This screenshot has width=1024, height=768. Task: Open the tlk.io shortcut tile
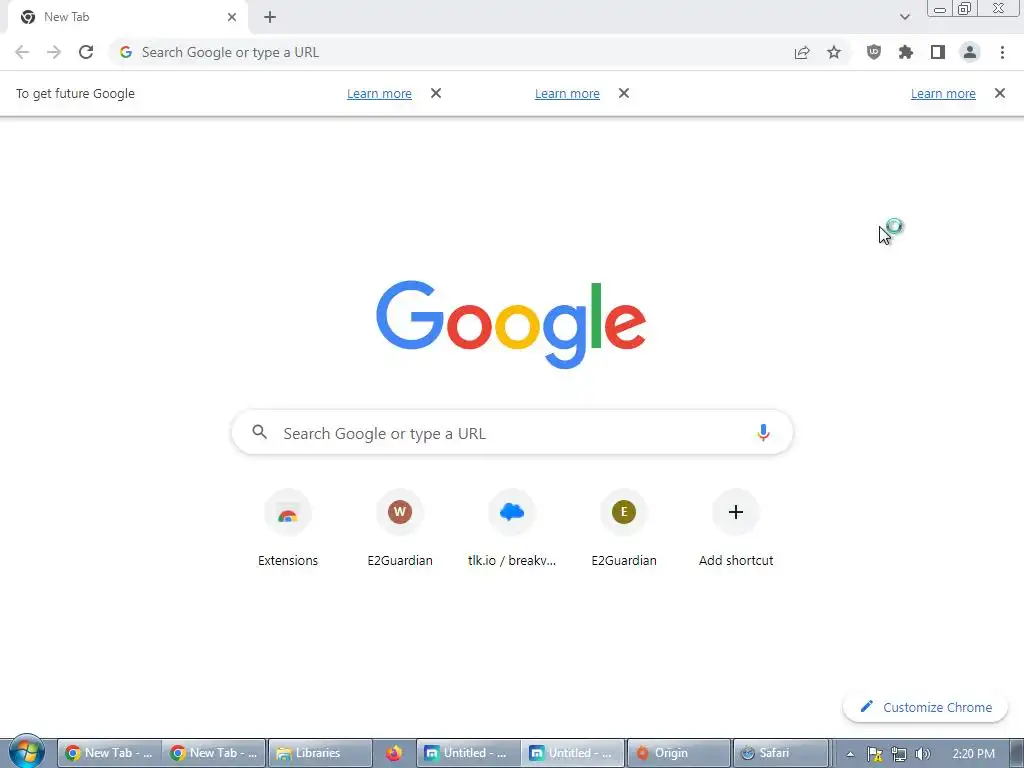pyautogui.click(x=512, y=529)
